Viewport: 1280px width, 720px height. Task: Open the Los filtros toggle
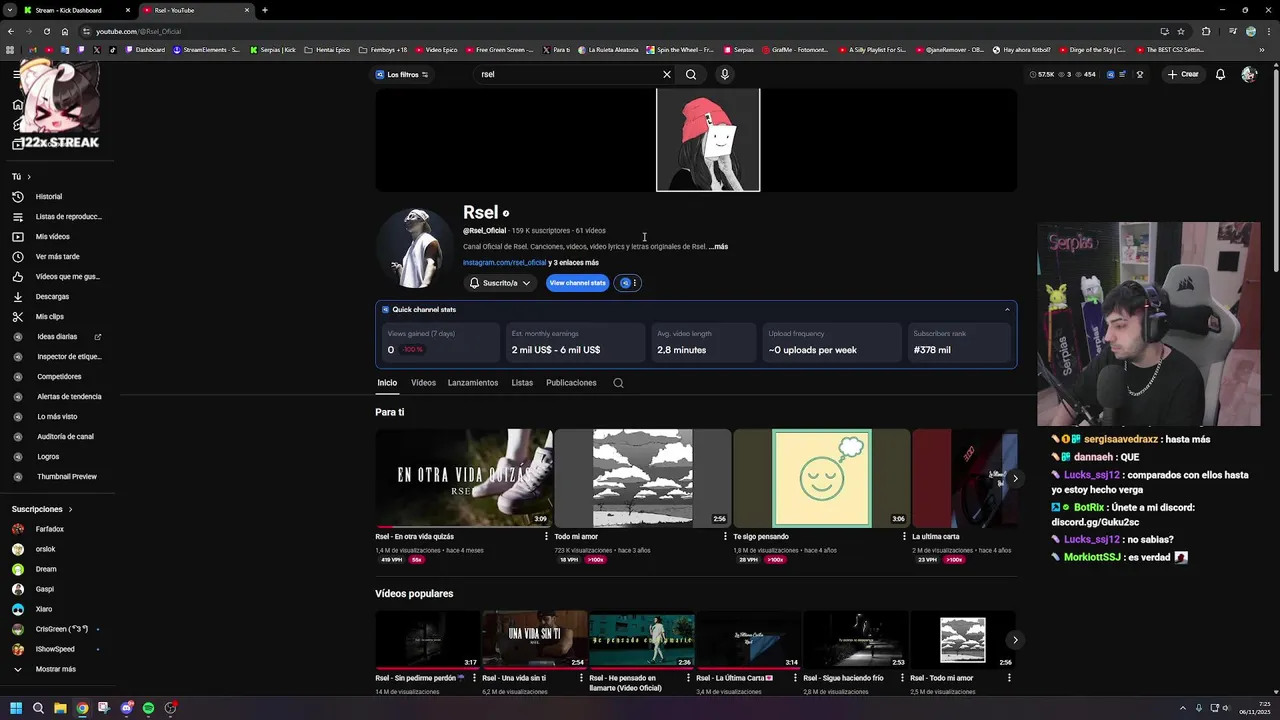[402, 74]
